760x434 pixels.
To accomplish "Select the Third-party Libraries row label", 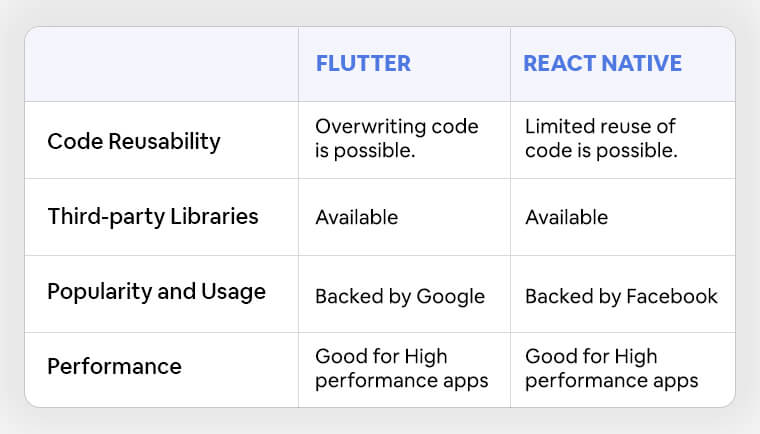I will click(x=152, y=217).
